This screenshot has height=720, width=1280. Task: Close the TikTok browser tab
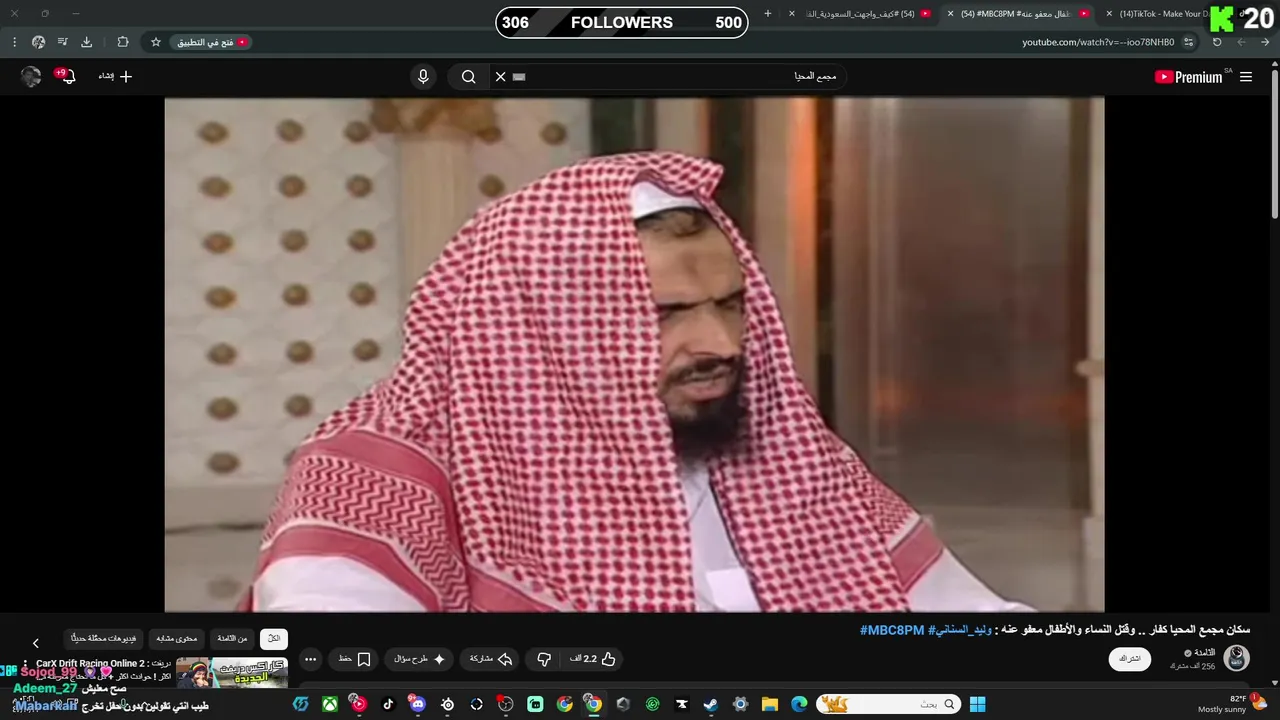[1109, 14]
